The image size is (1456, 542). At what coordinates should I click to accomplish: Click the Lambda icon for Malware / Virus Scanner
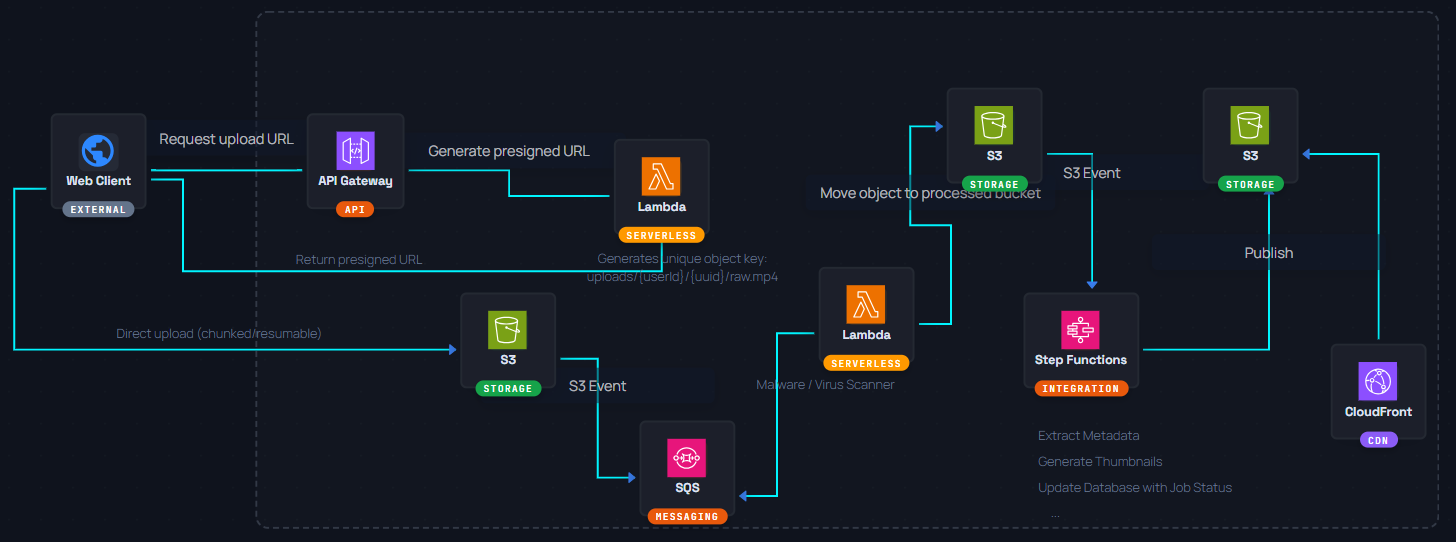pyautogui.click(x=866, y=305)
